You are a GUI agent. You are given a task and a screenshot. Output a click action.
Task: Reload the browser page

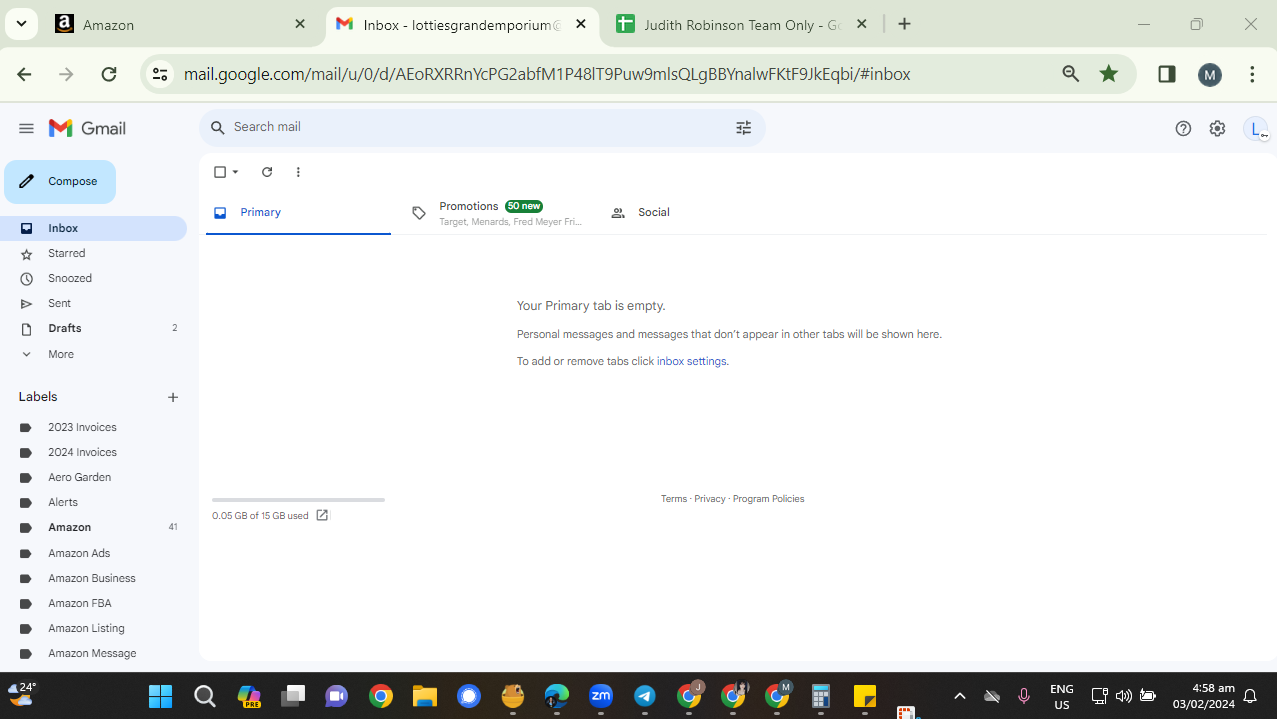click(109, 74)
